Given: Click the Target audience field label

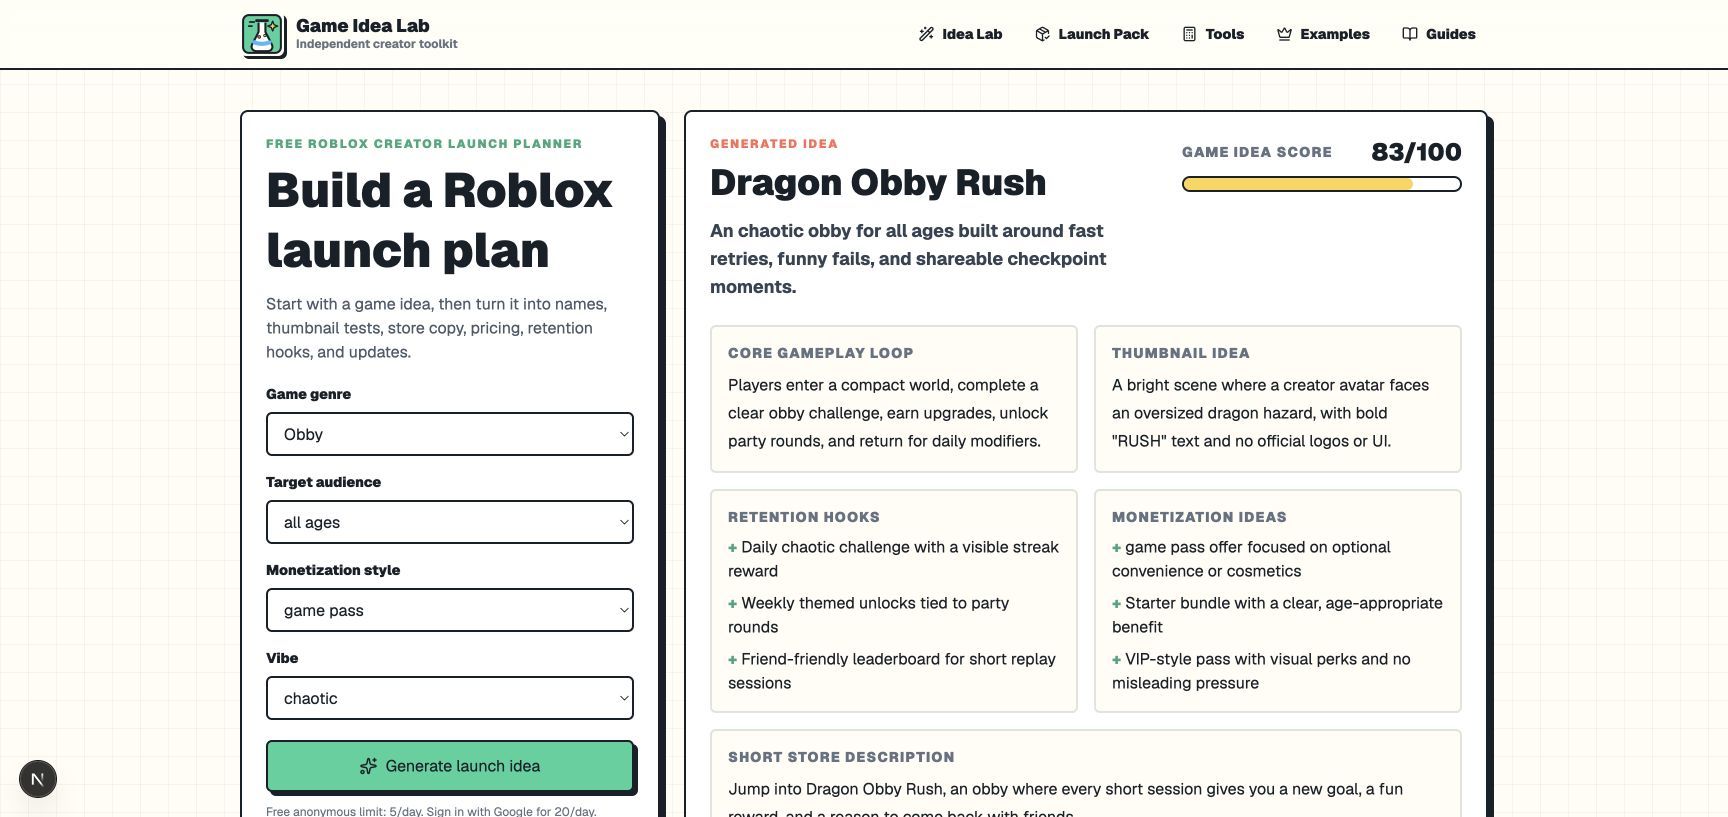Looking at the screenshot, I should pos(323,482).
